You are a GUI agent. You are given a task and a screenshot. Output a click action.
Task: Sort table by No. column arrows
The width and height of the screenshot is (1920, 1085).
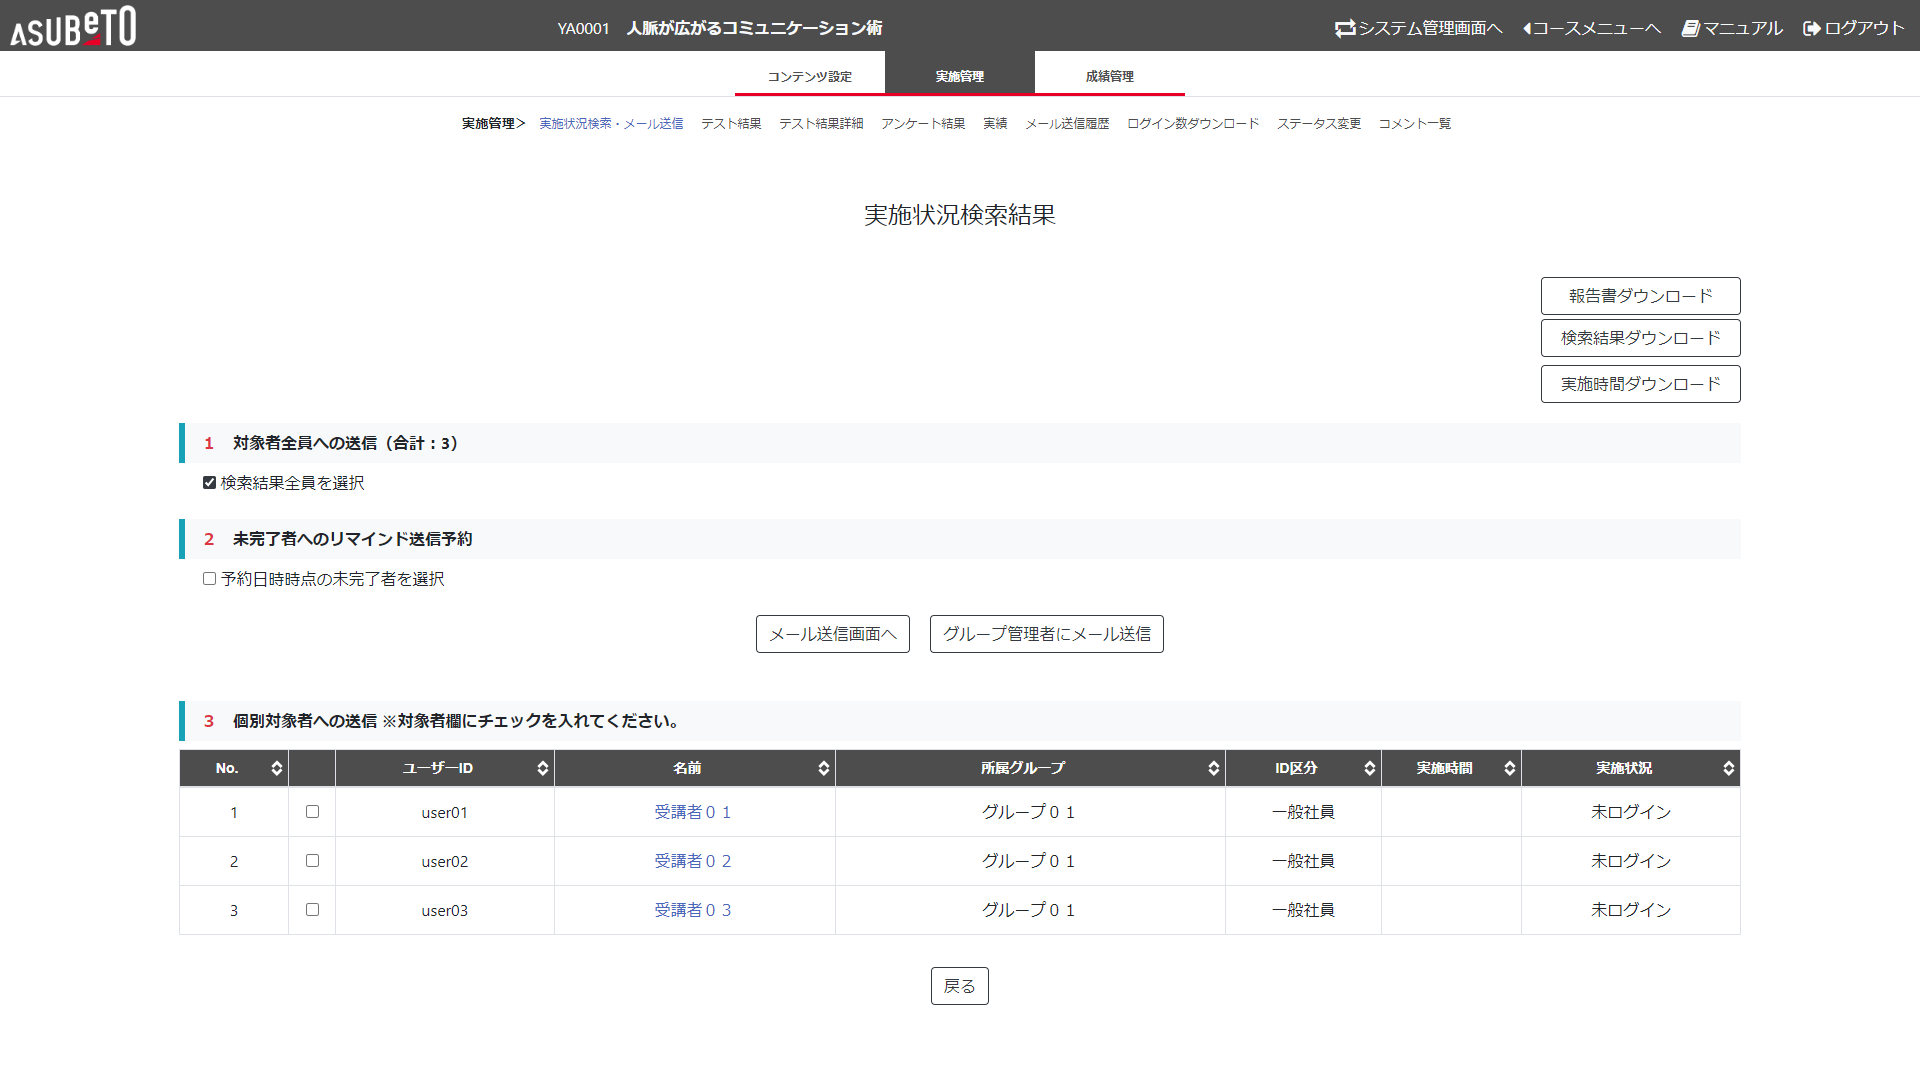point(276,768)
